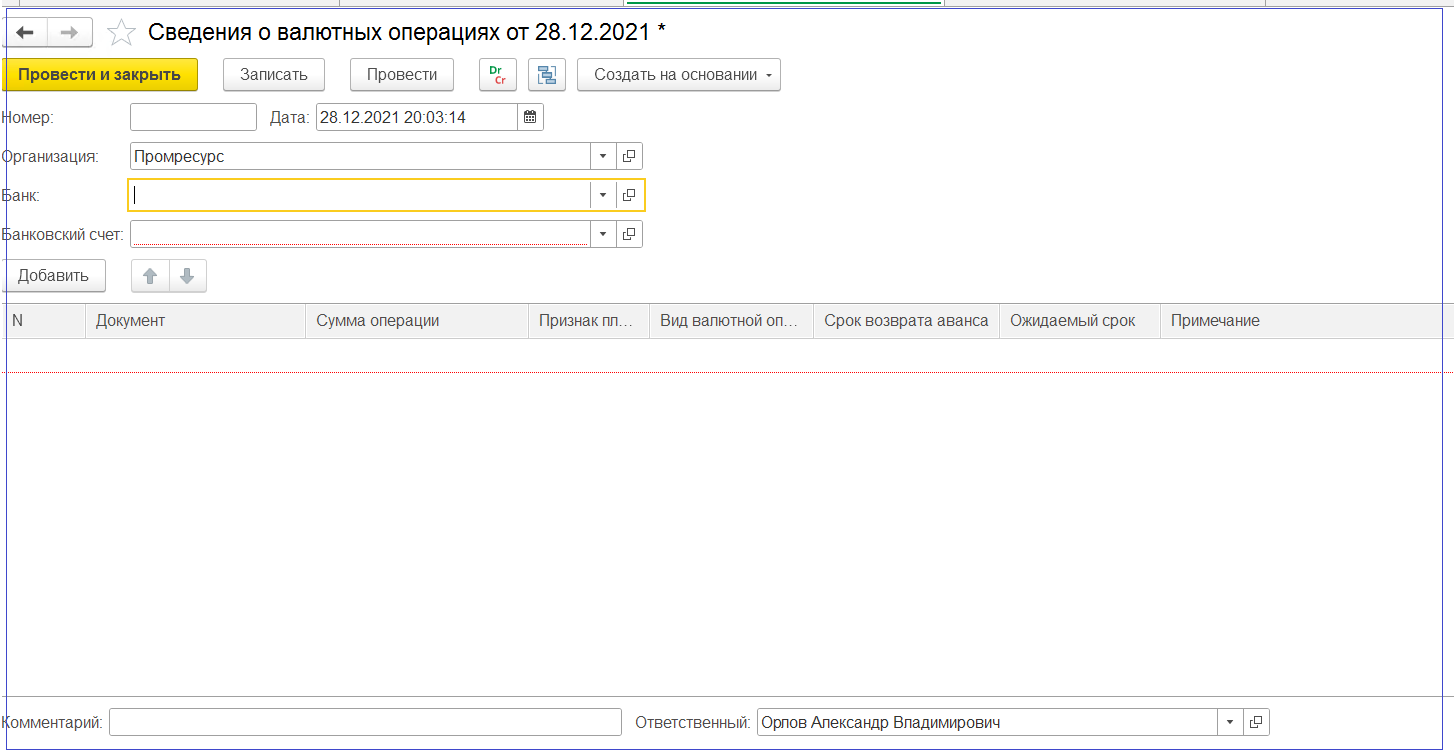Click the Вид валютной оп… column header
1454x755 pixels.
731,321
